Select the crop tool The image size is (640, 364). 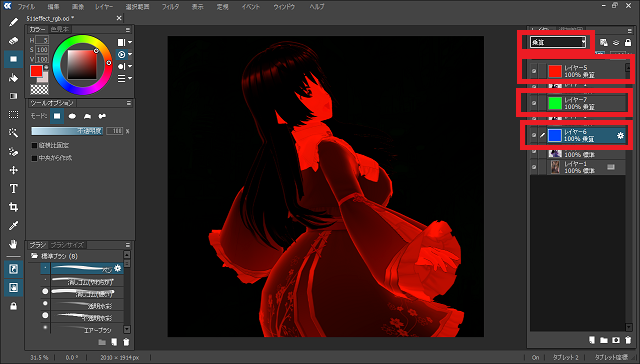coord(13,207)
